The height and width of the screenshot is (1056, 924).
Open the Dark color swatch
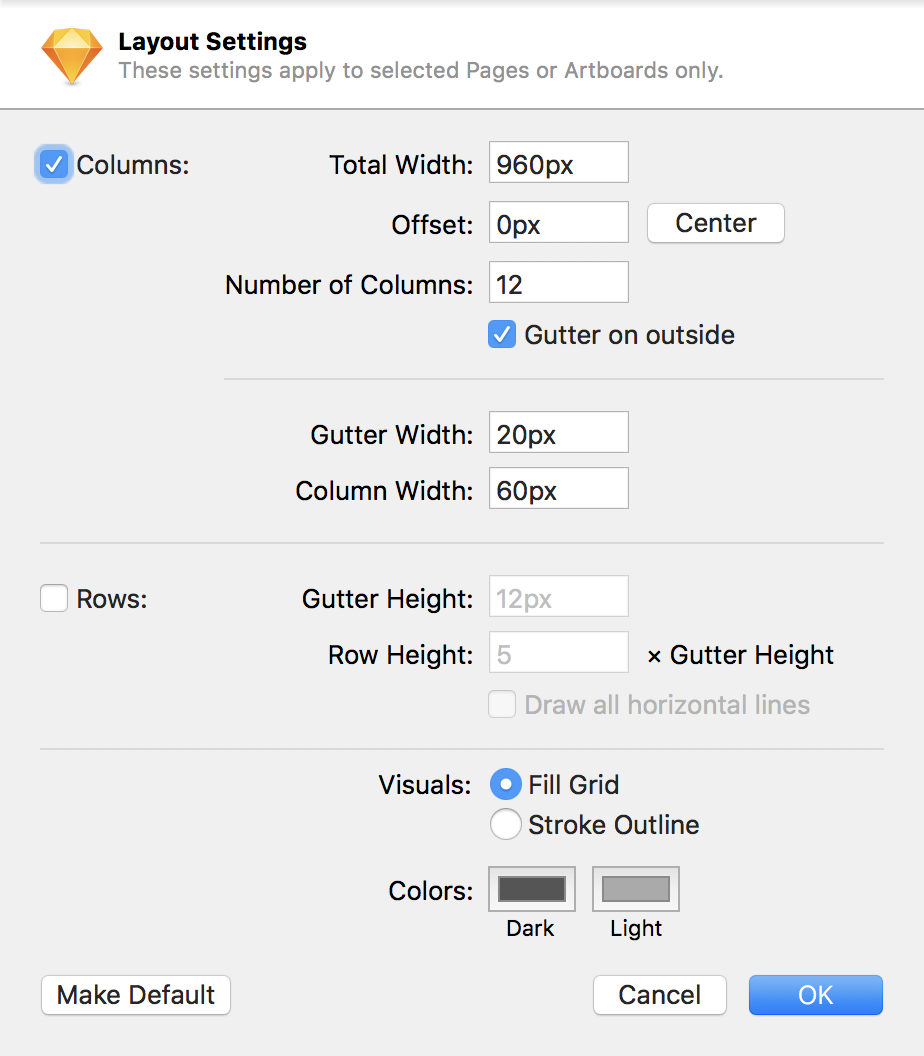[x=532, y=889]
